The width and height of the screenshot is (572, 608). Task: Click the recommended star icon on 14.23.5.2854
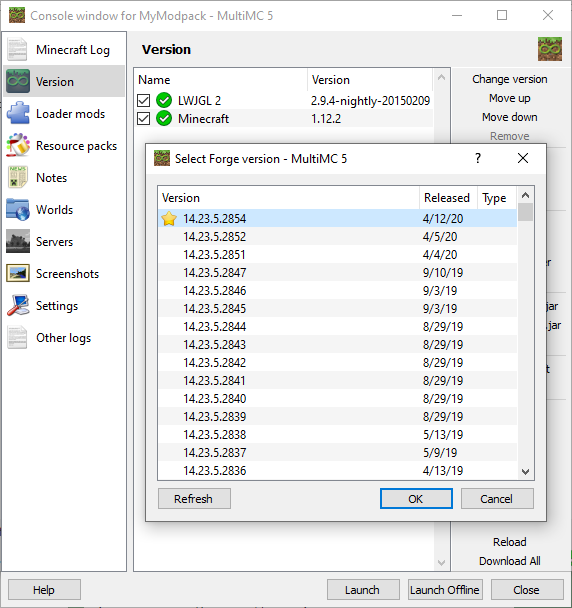click(x=169, y=218)
